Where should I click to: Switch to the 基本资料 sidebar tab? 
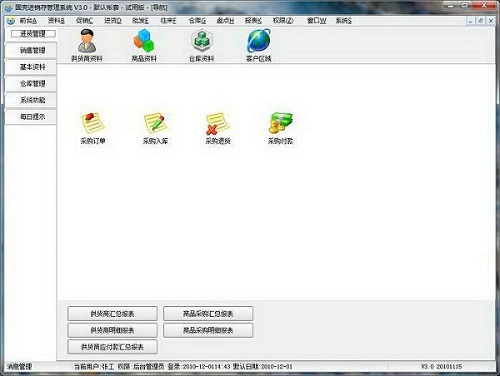(31, 67)
